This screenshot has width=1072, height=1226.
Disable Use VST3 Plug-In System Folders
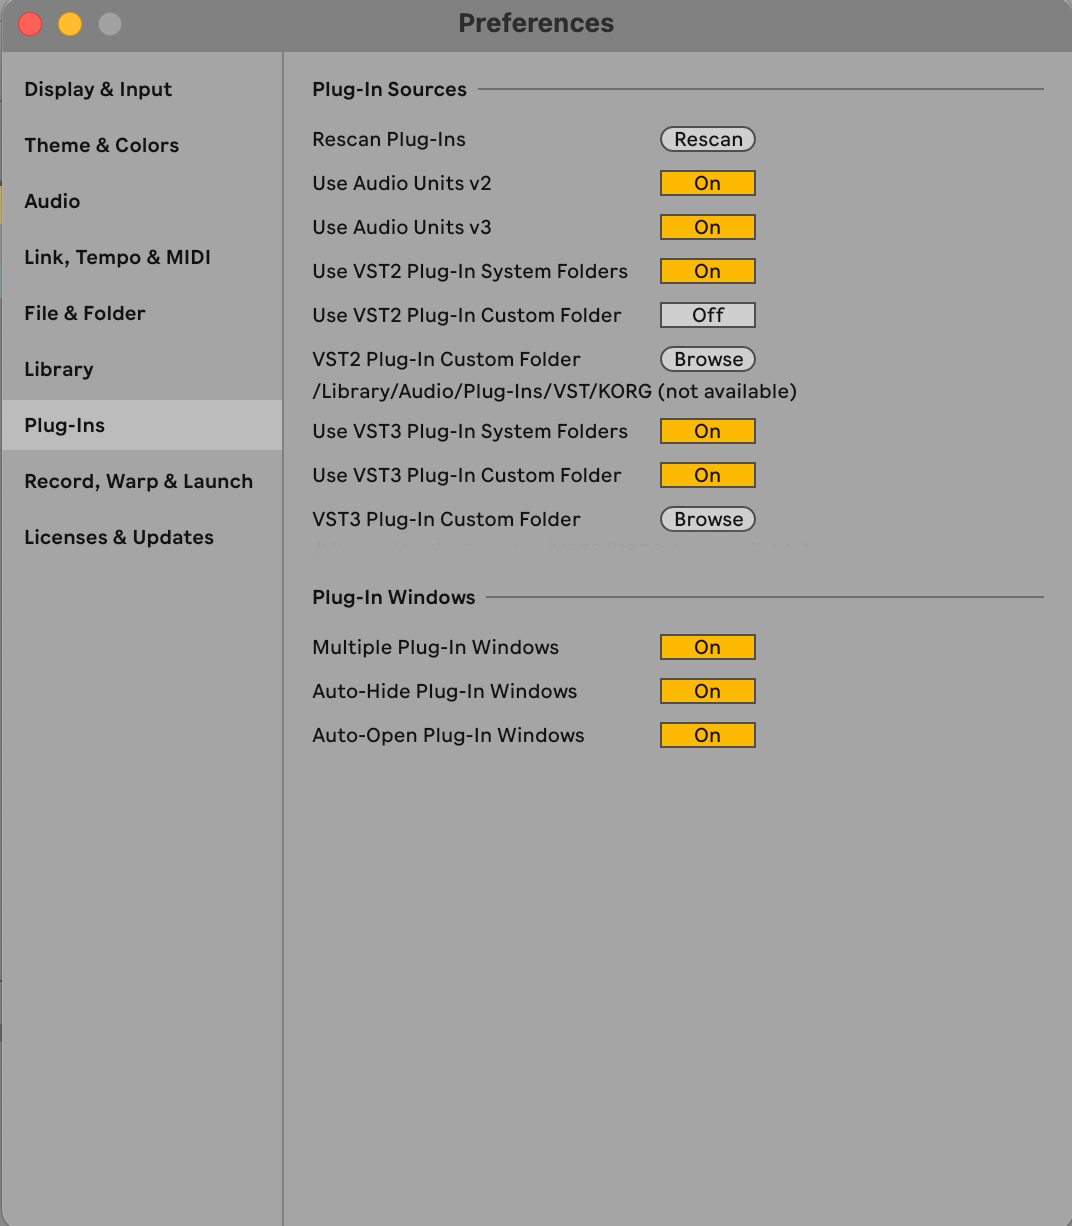(707, 431)
